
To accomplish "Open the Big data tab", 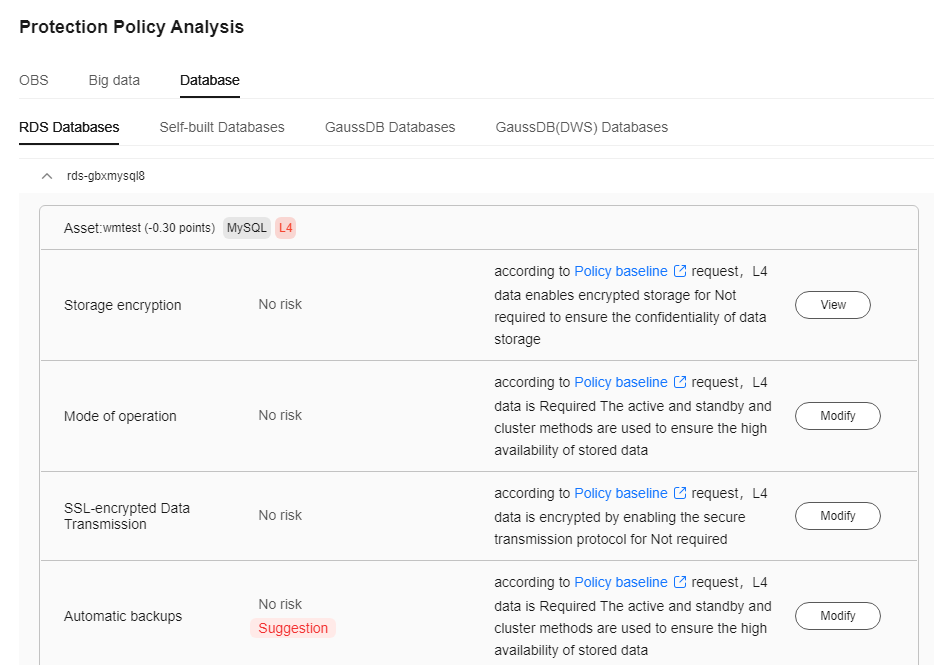I will click(x=114, y=80).
